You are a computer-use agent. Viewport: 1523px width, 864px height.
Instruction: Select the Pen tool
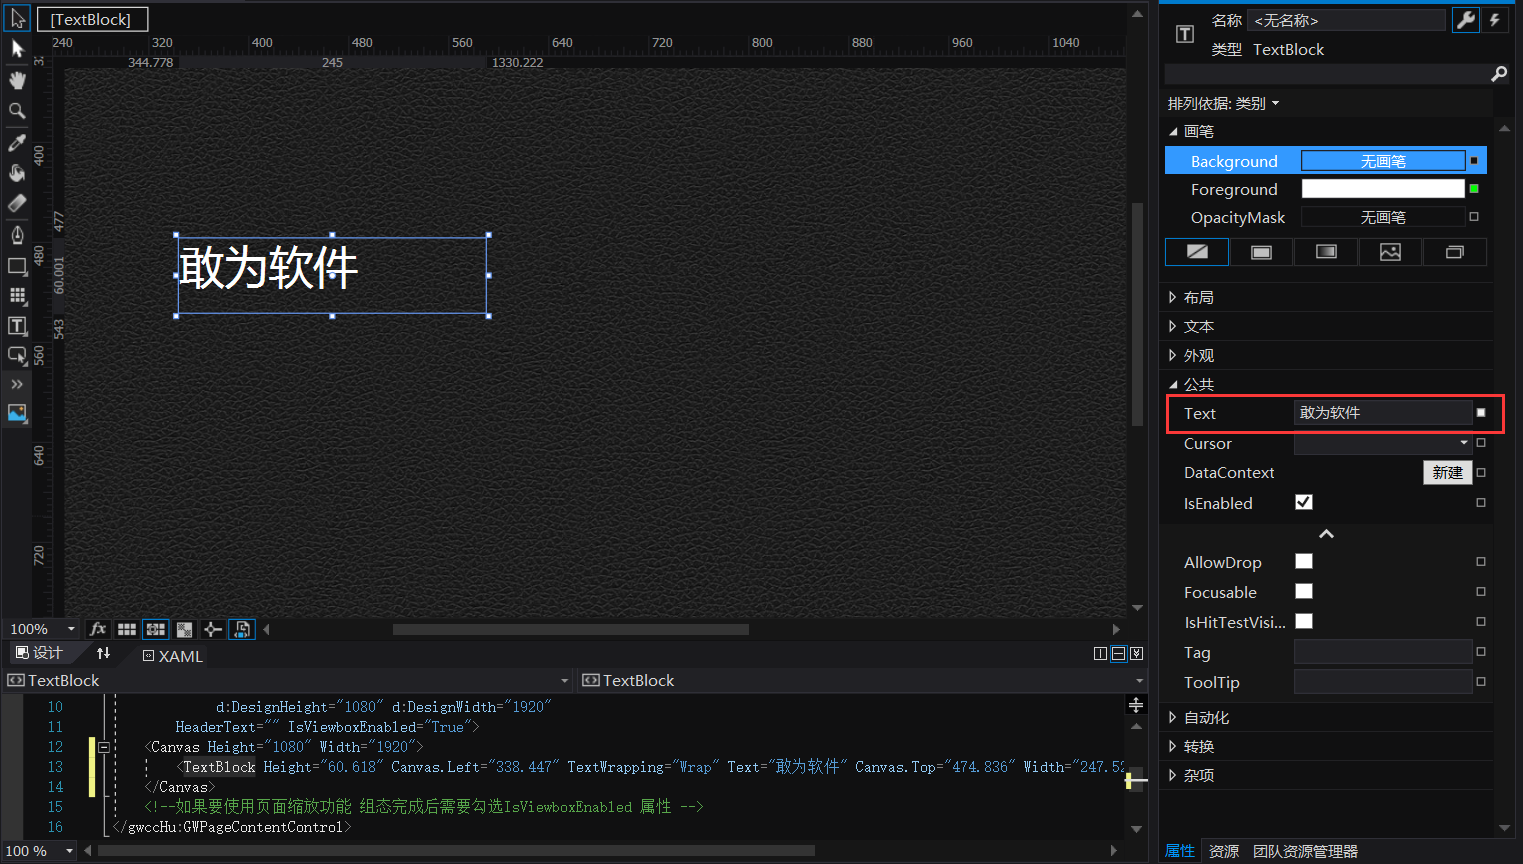point(17,235)
